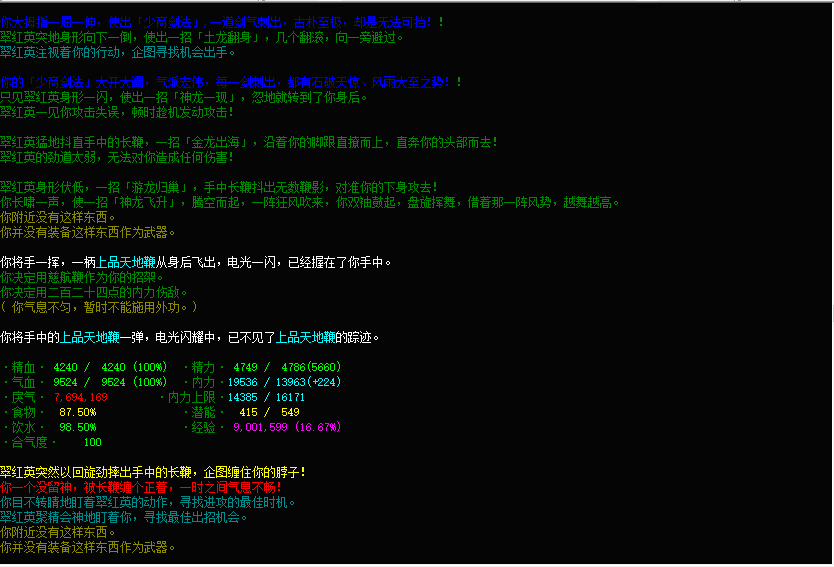Click the 精血 health stat label
This screenshot has width=834, height=567.
pyautogui.click(x=22, y=367)
